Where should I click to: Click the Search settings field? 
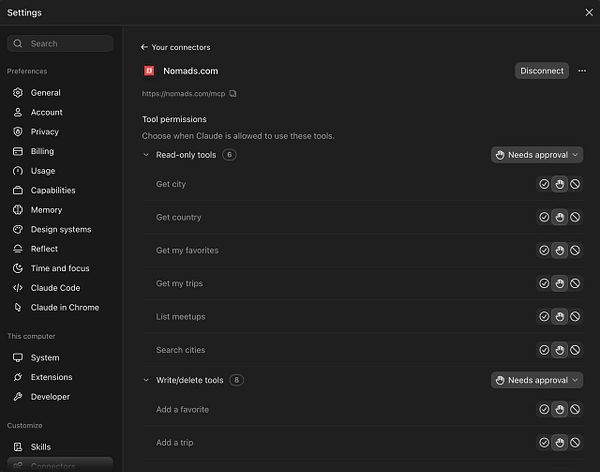[x=60, y=43]
